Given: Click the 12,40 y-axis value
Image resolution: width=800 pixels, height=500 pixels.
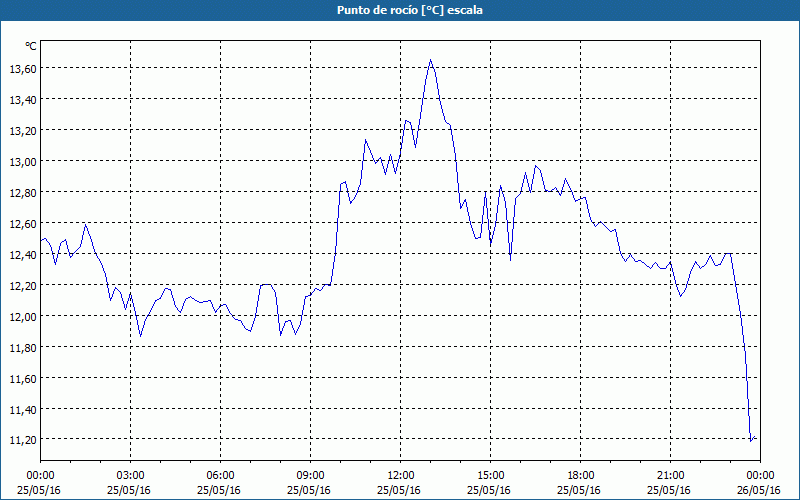Looking at the screenshot, I should click(x=22, y=254).
